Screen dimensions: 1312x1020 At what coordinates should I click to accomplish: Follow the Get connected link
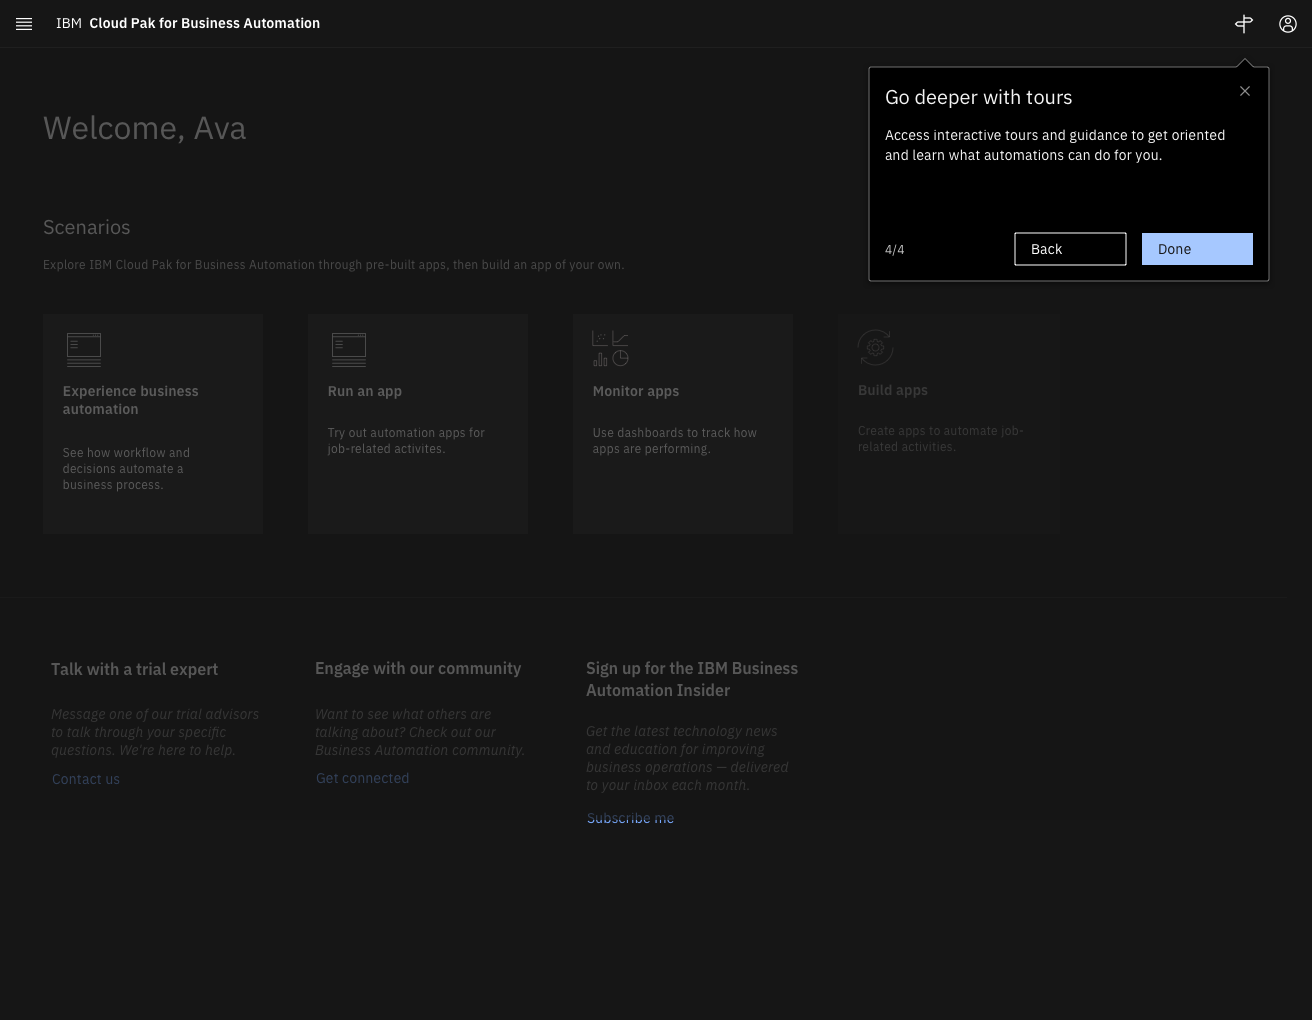tap(362, 778)
